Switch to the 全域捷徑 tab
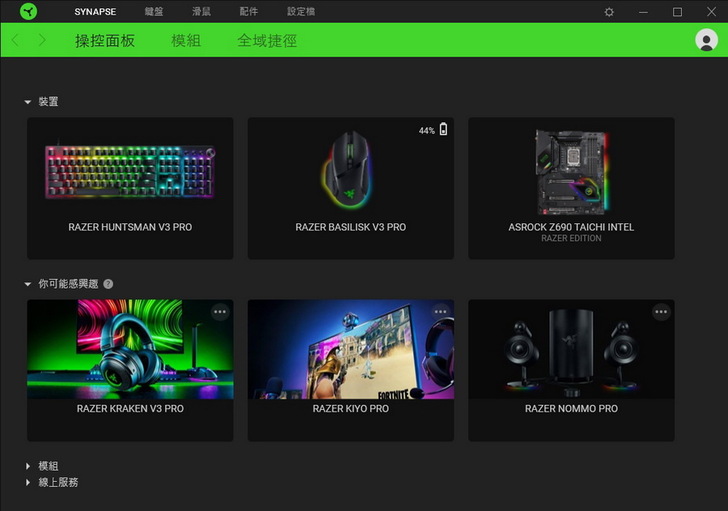Image resolution: width=728 pixels, height=511 pixels. 267,40
